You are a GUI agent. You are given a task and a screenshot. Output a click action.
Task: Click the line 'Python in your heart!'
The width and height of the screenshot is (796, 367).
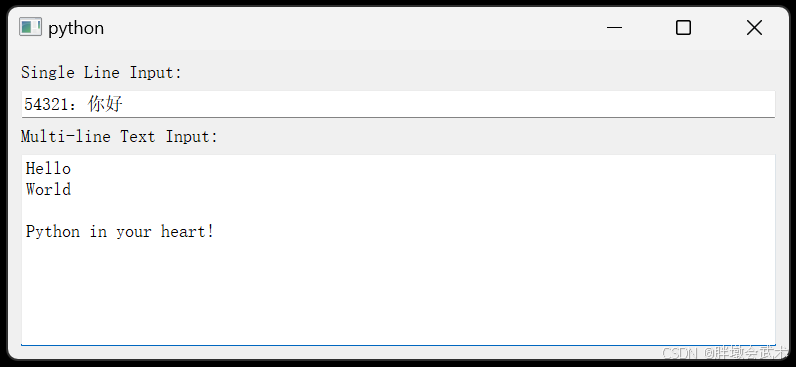point(120,232)
